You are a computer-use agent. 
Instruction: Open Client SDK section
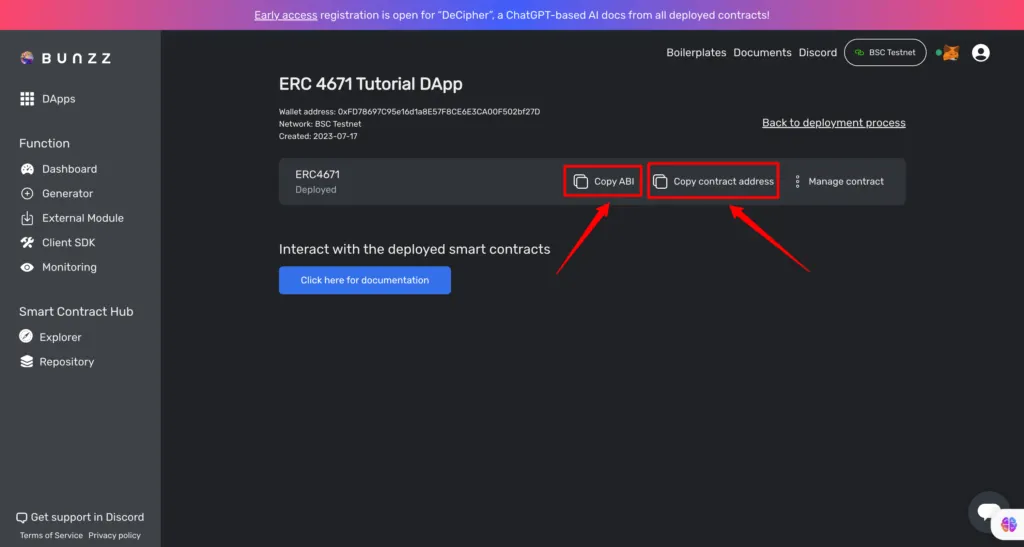point(68,242)
